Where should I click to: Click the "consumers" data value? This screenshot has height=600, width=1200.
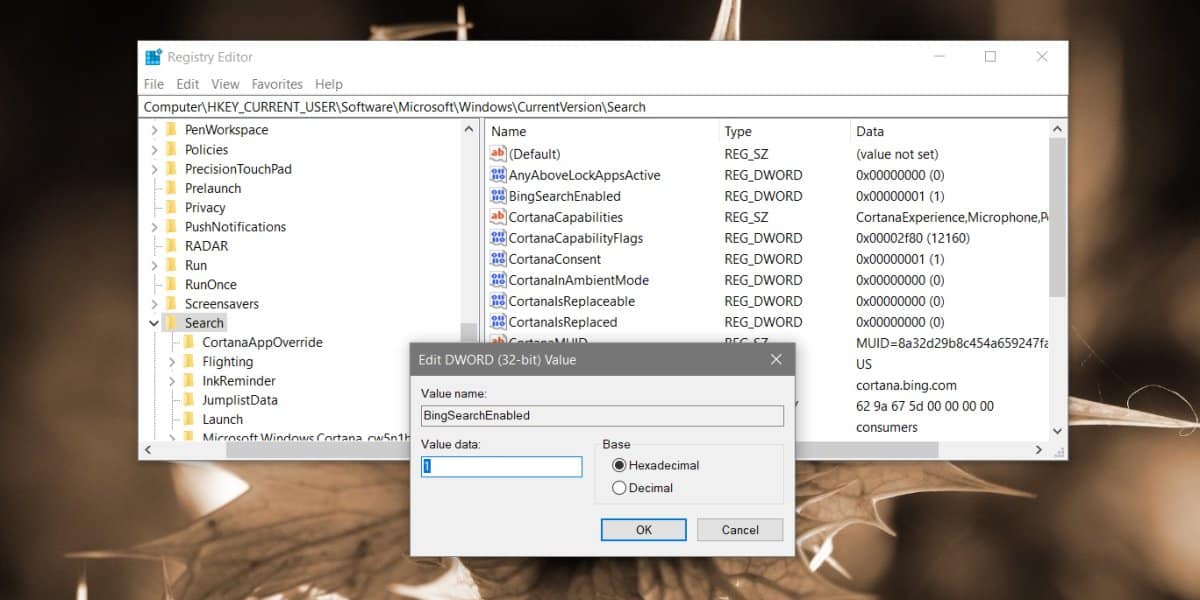886,427
